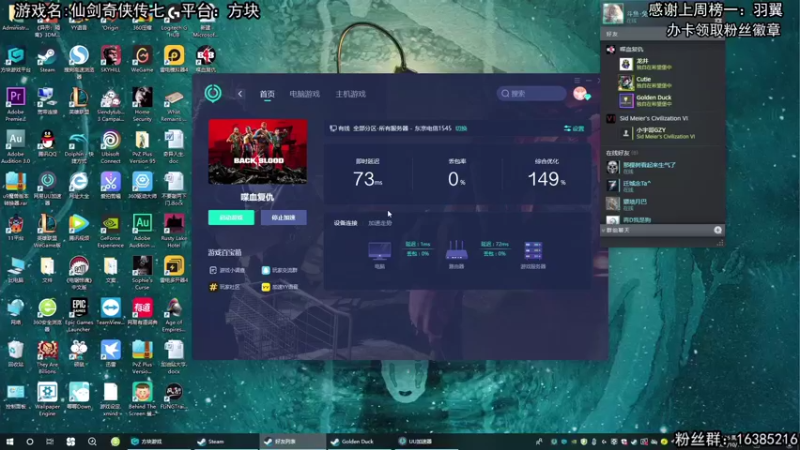
Task: Click the 73 ms instant latency value
Action: pyautogui.click(x=367, y=179)
